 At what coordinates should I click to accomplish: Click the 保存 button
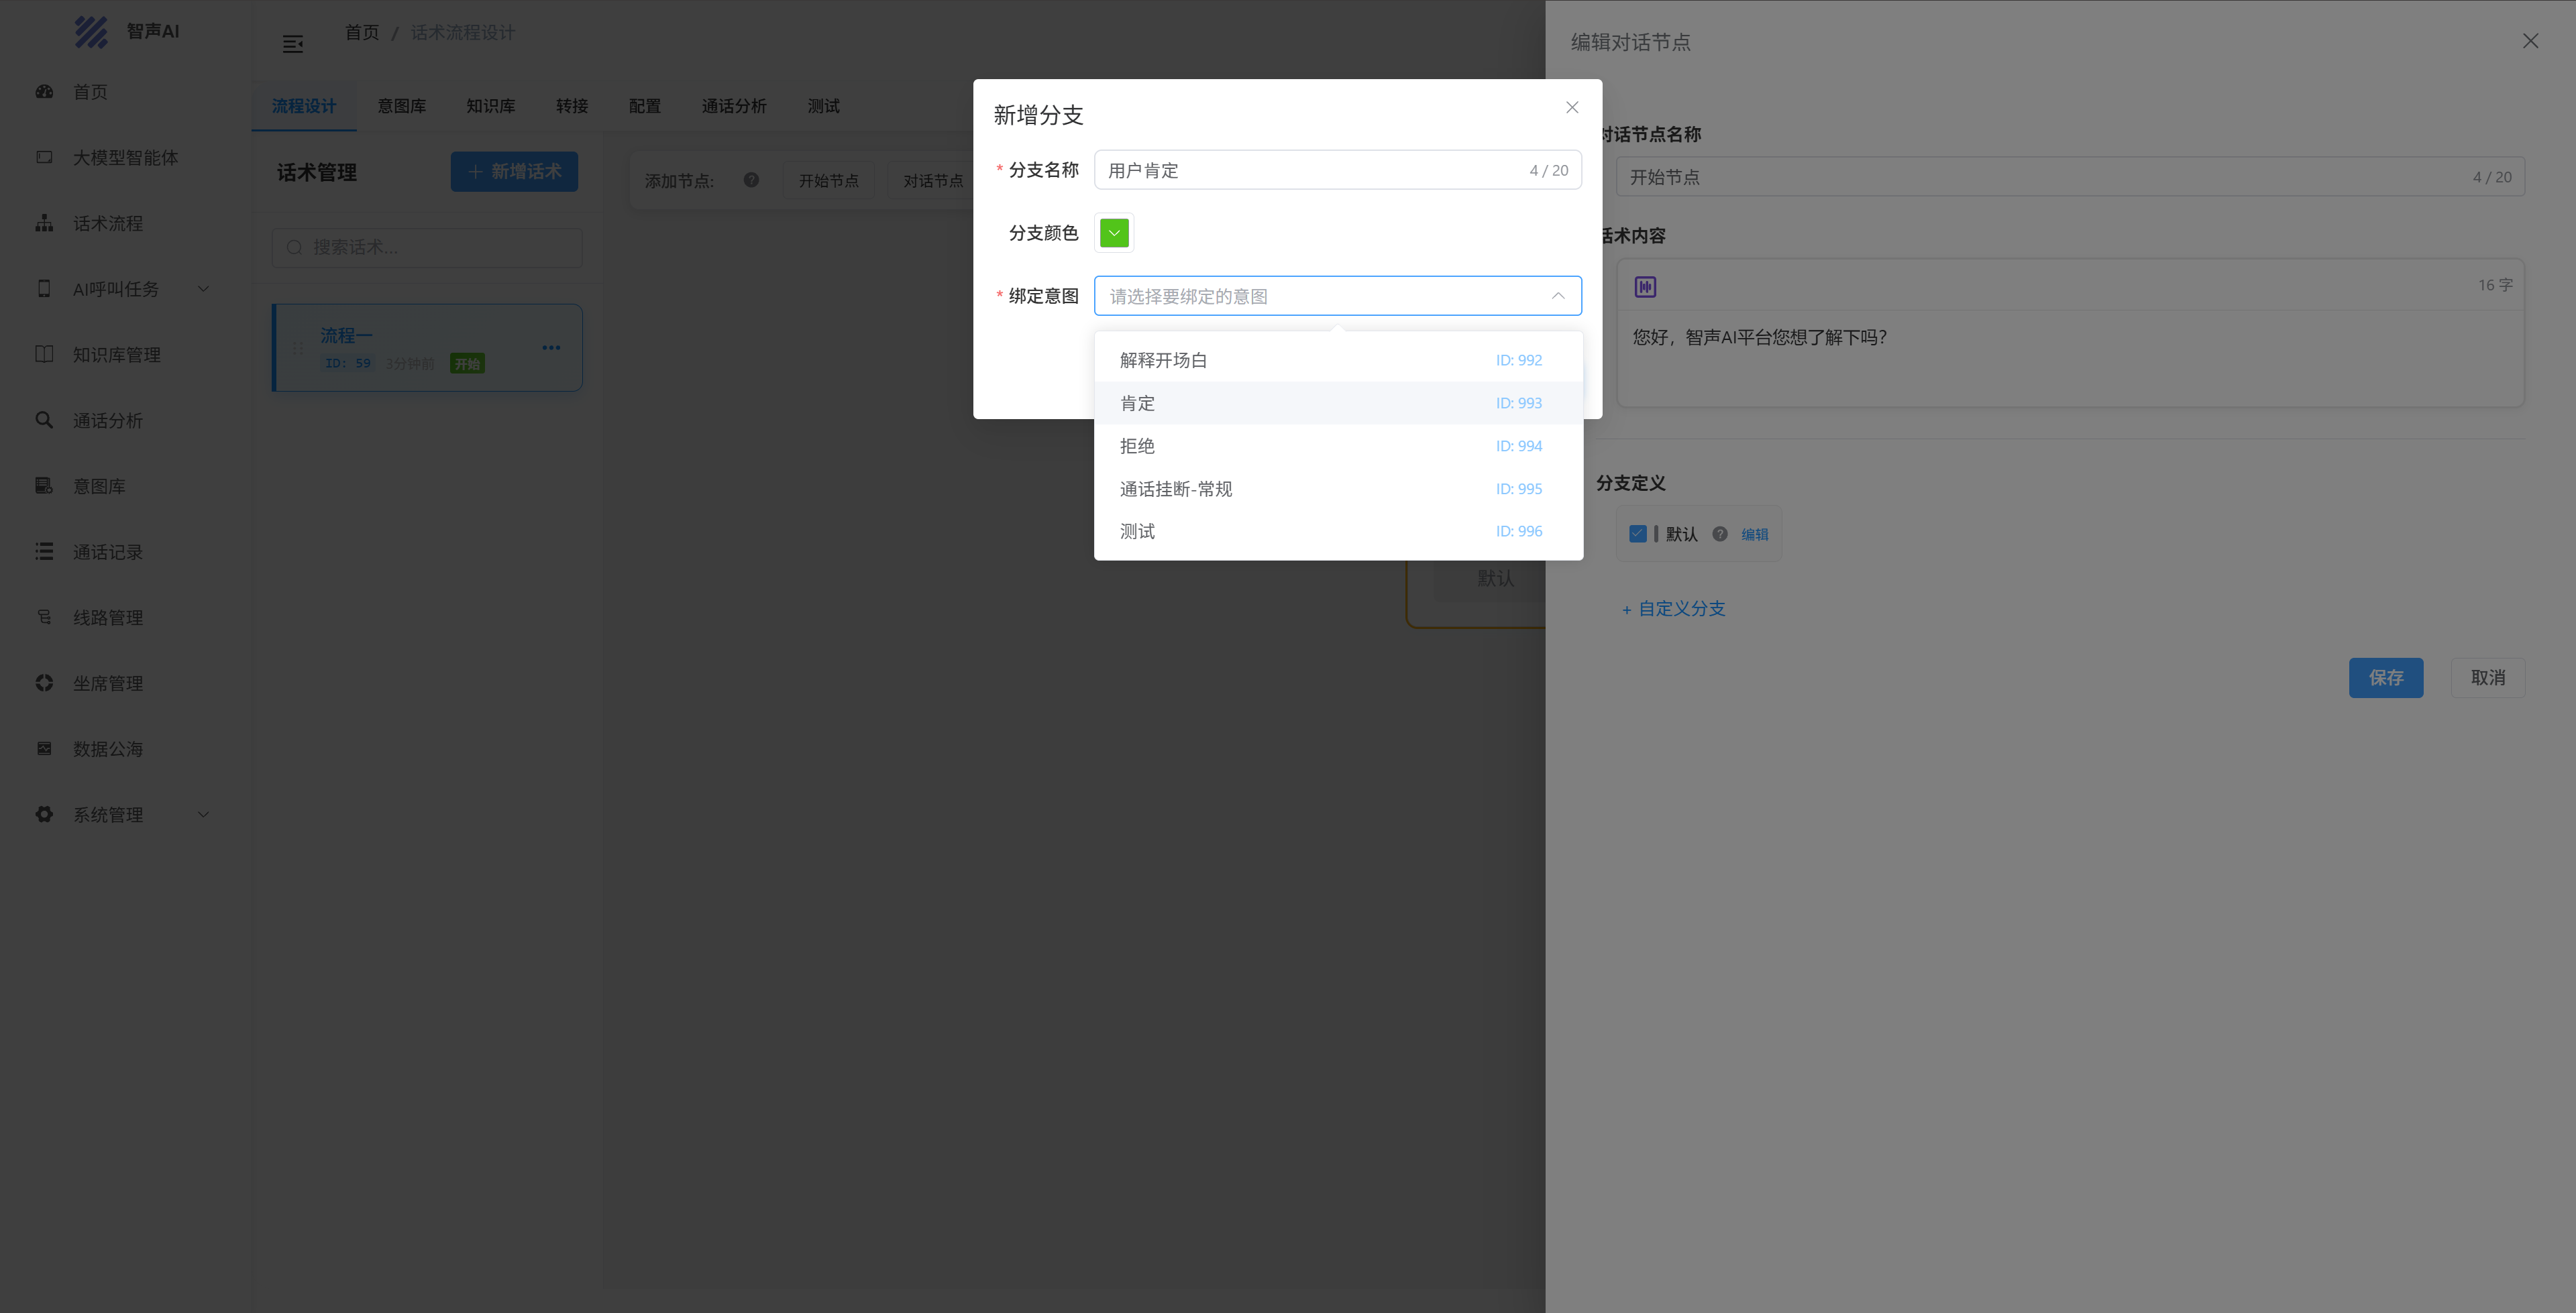click(x=2385, y=678)
